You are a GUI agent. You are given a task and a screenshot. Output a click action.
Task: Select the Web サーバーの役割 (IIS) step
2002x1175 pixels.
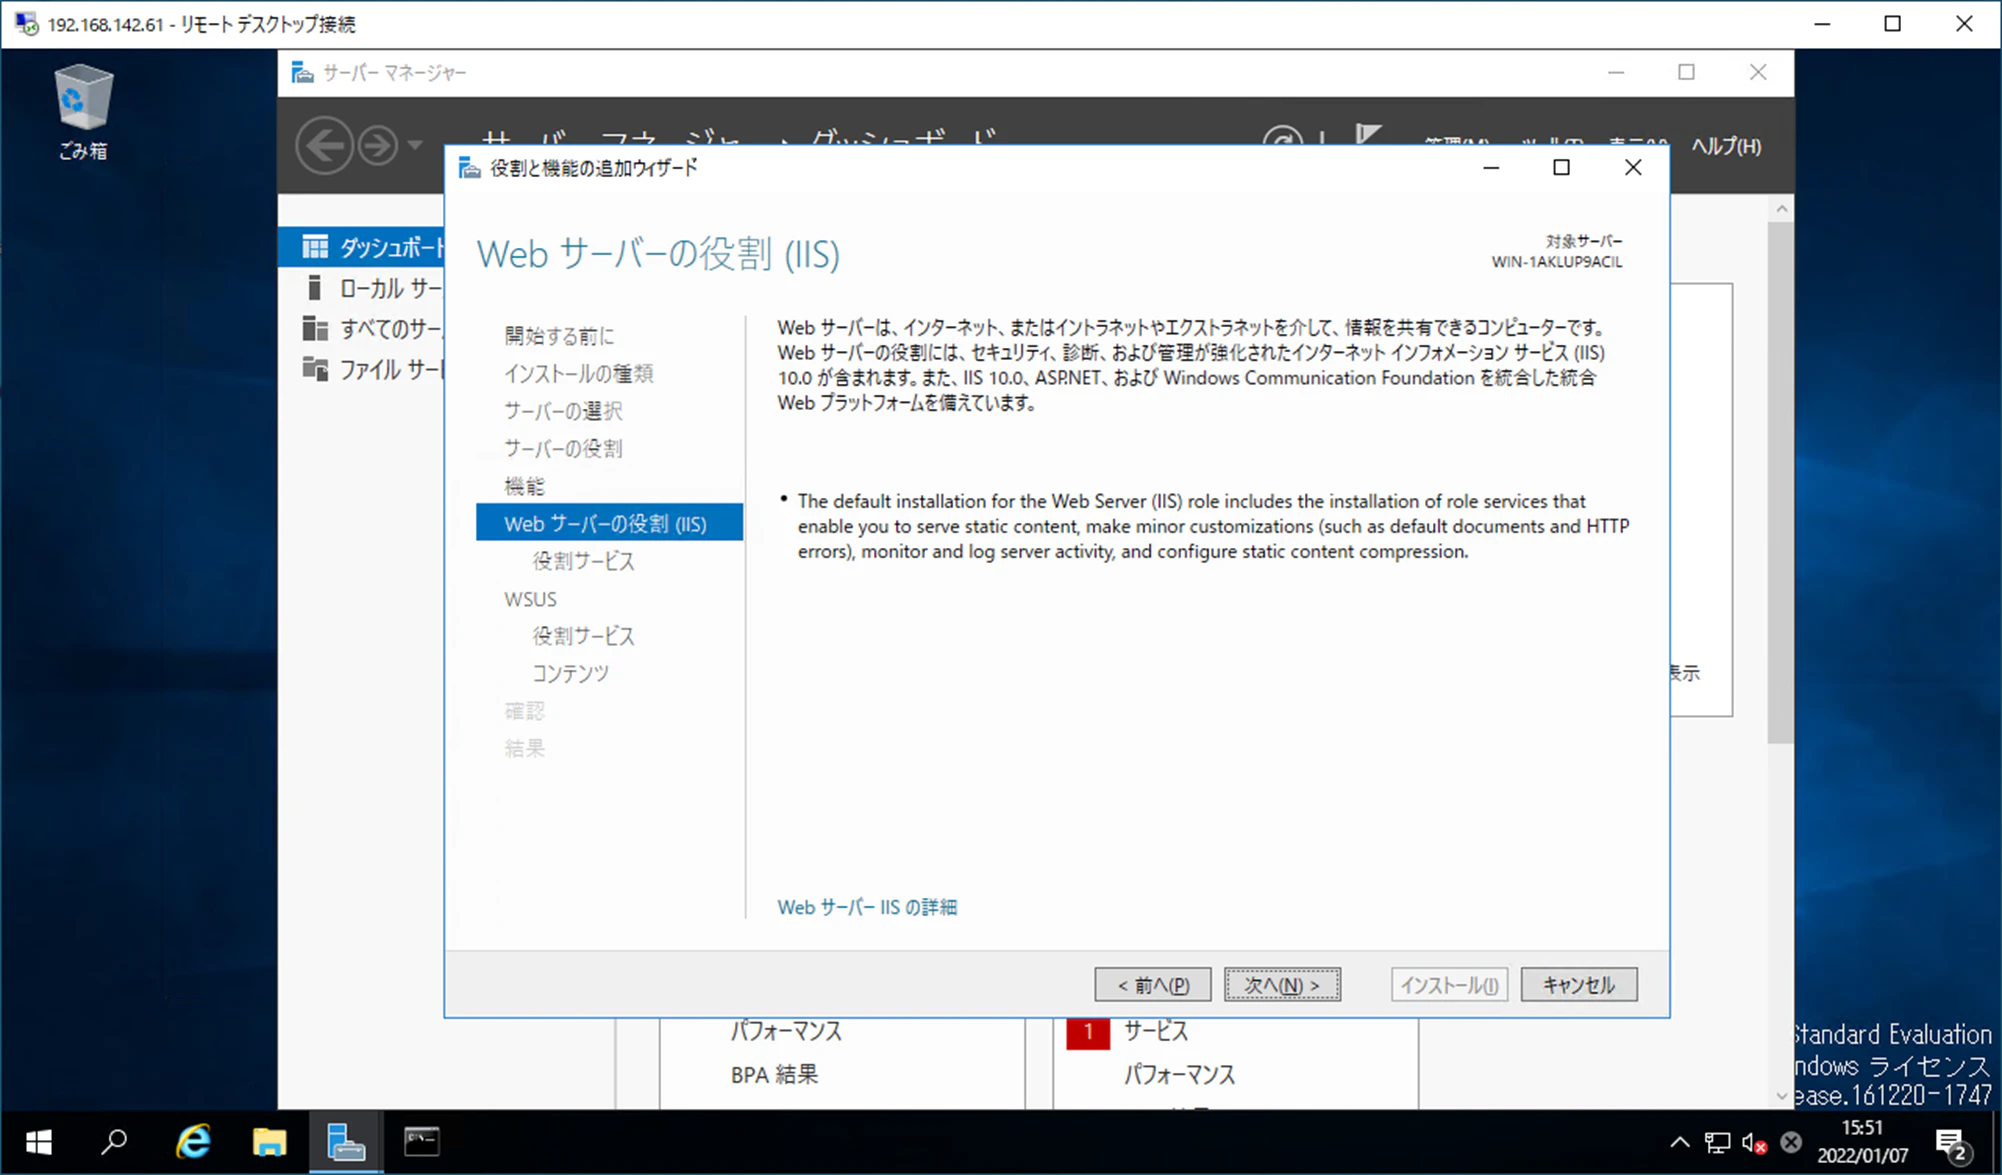pos(609,523)
